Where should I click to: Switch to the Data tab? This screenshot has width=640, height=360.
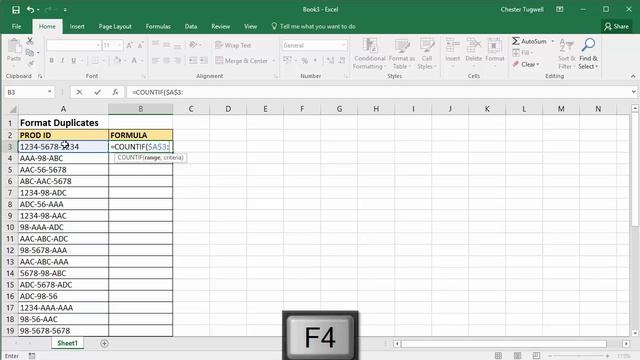191,27
